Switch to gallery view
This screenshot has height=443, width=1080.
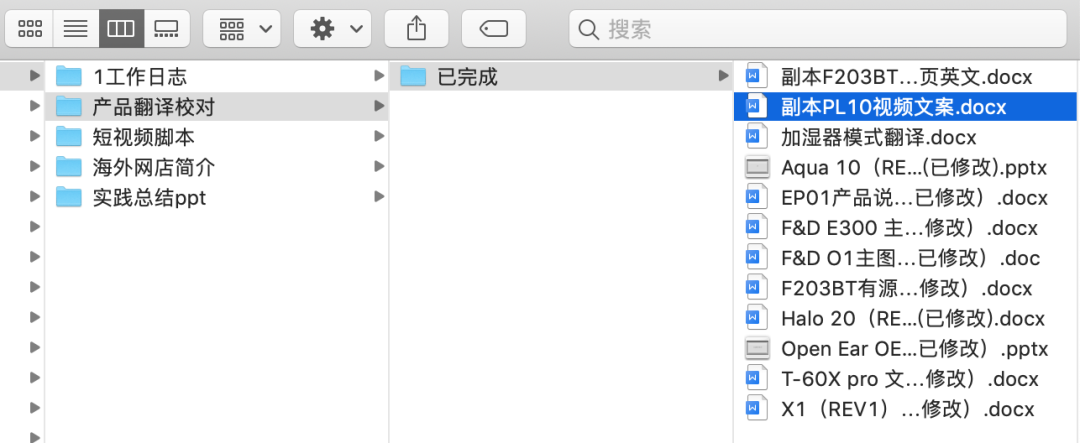coord(167,28)
